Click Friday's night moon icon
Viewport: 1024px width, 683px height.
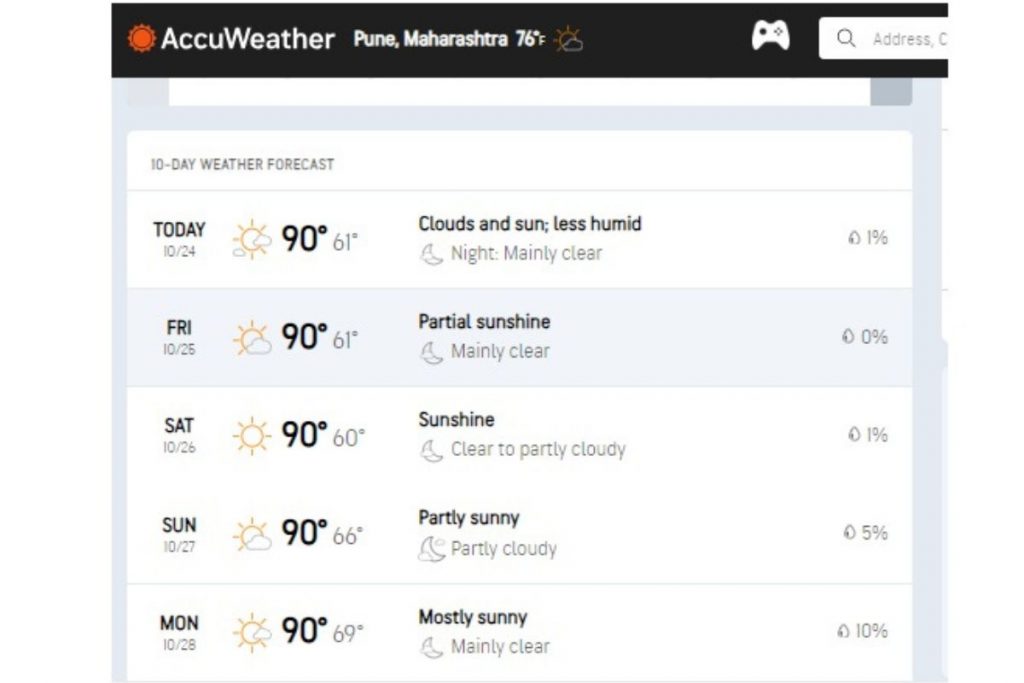tap(431, 352)
